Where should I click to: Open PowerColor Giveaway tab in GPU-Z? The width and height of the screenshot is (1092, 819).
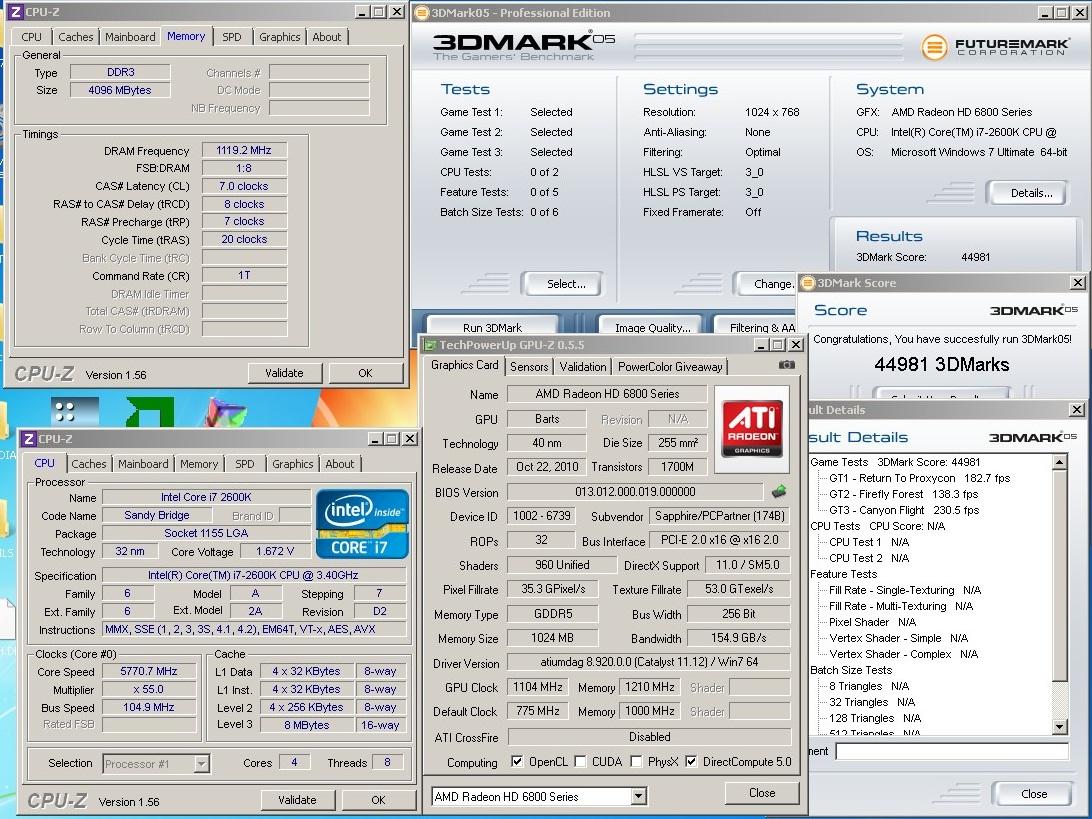coord(670,366)
